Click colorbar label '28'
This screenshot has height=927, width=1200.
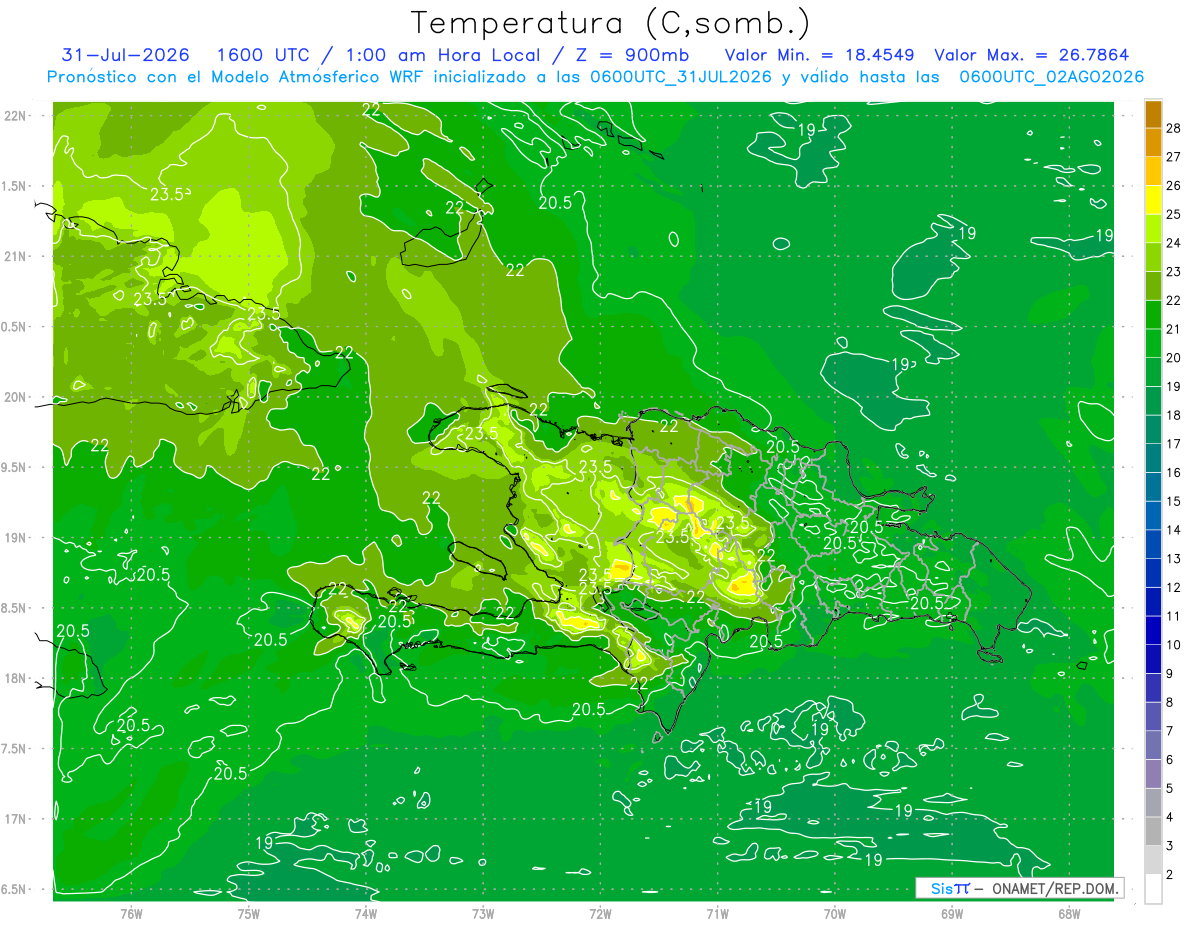[1174, 128]
